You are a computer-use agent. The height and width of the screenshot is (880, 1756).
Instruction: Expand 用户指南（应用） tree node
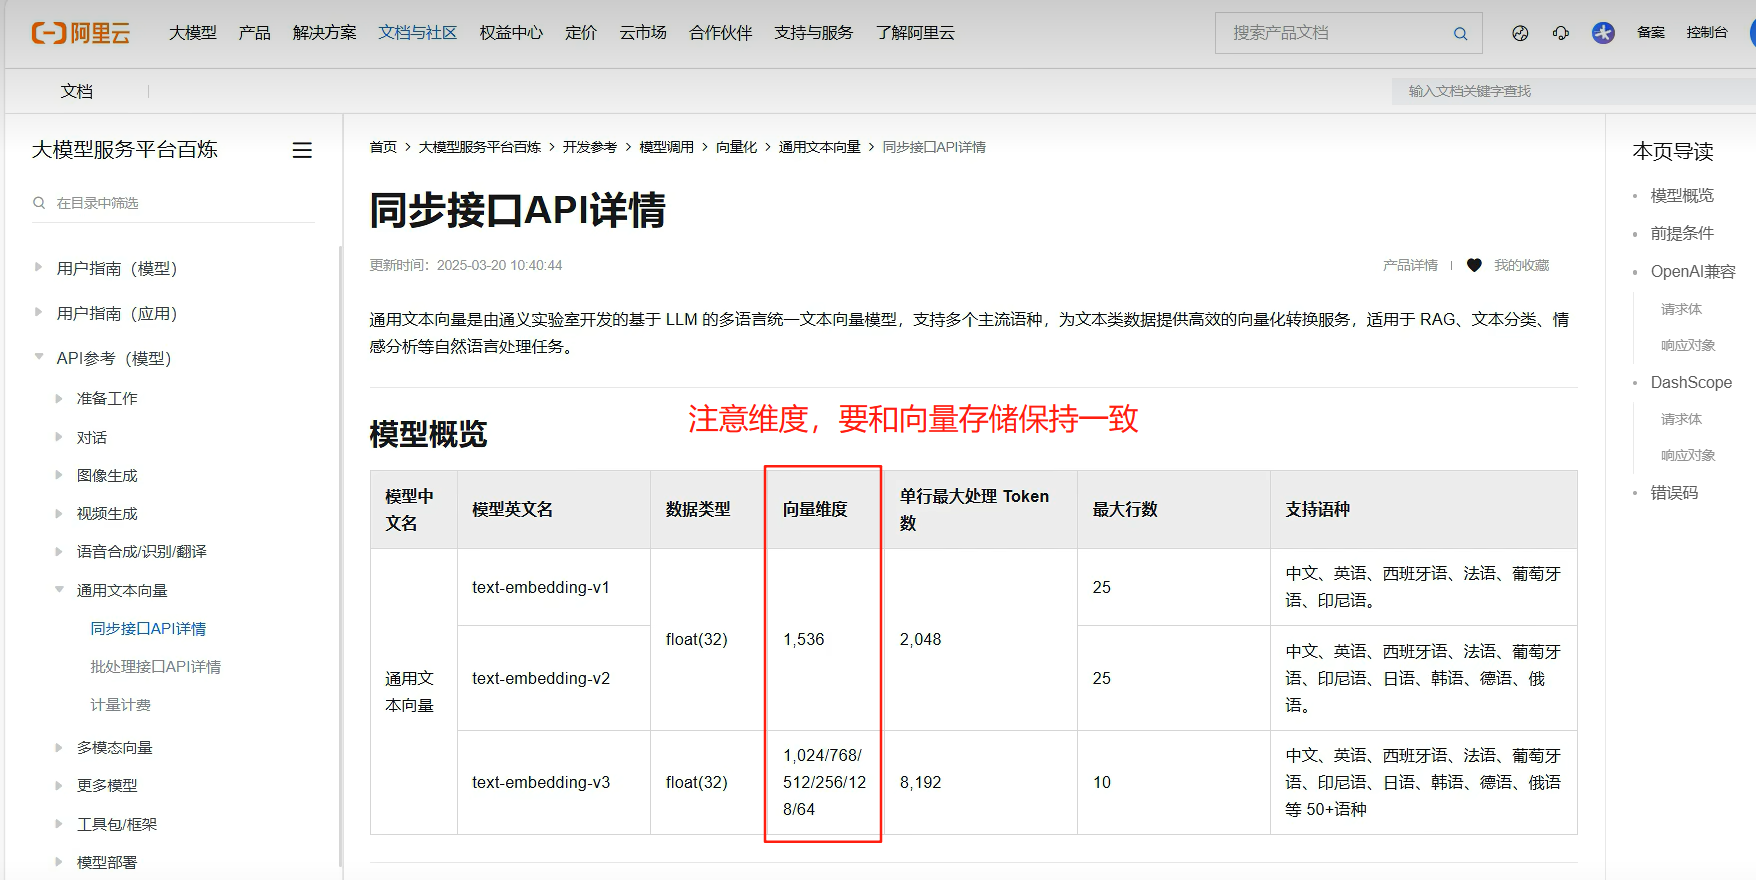coord(38,312)
